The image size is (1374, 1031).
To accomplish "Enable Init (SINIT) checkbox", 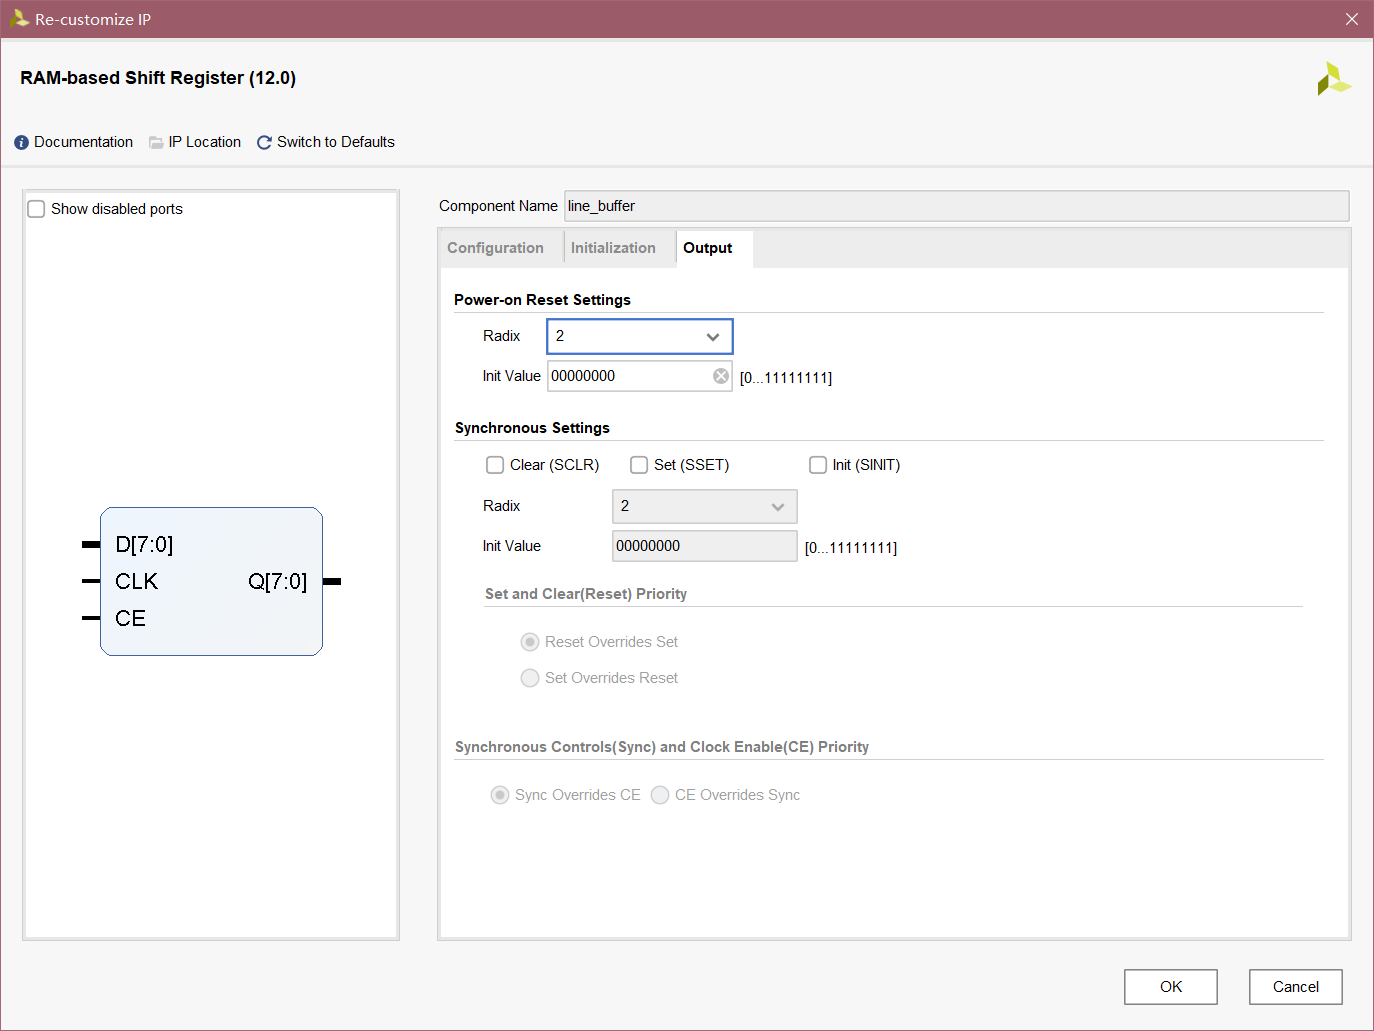I will tap(818, 465).
